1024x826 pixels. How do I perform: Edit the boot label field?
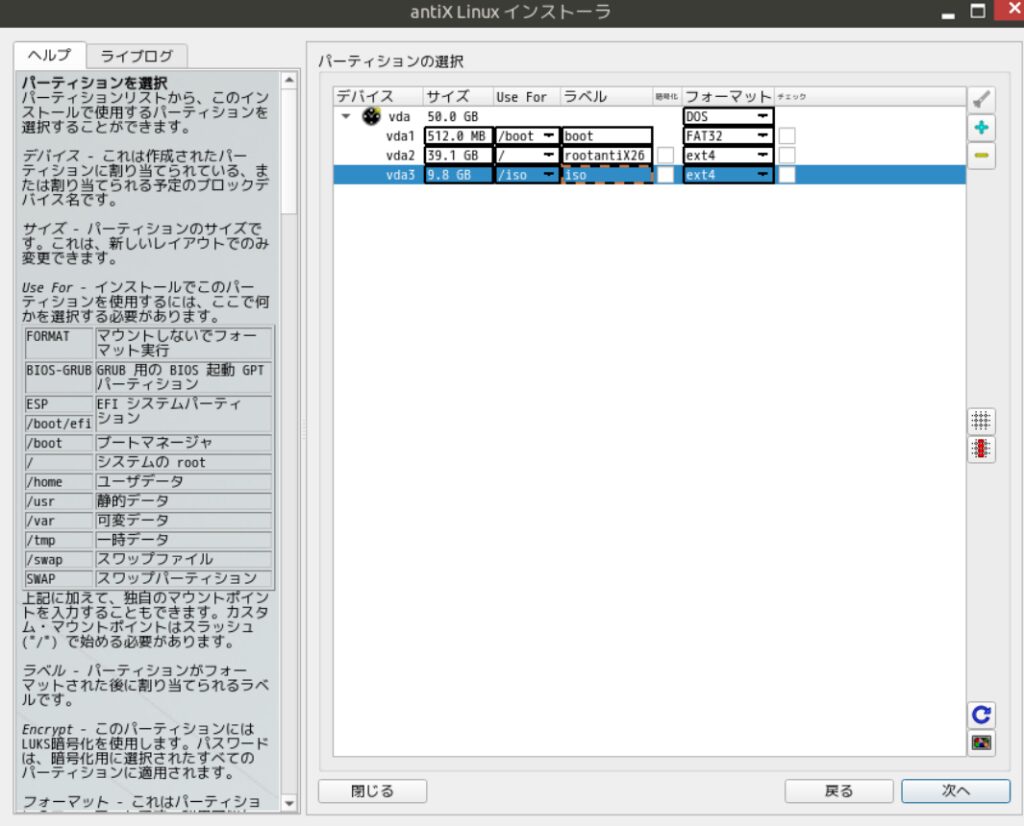coord(607,136)
